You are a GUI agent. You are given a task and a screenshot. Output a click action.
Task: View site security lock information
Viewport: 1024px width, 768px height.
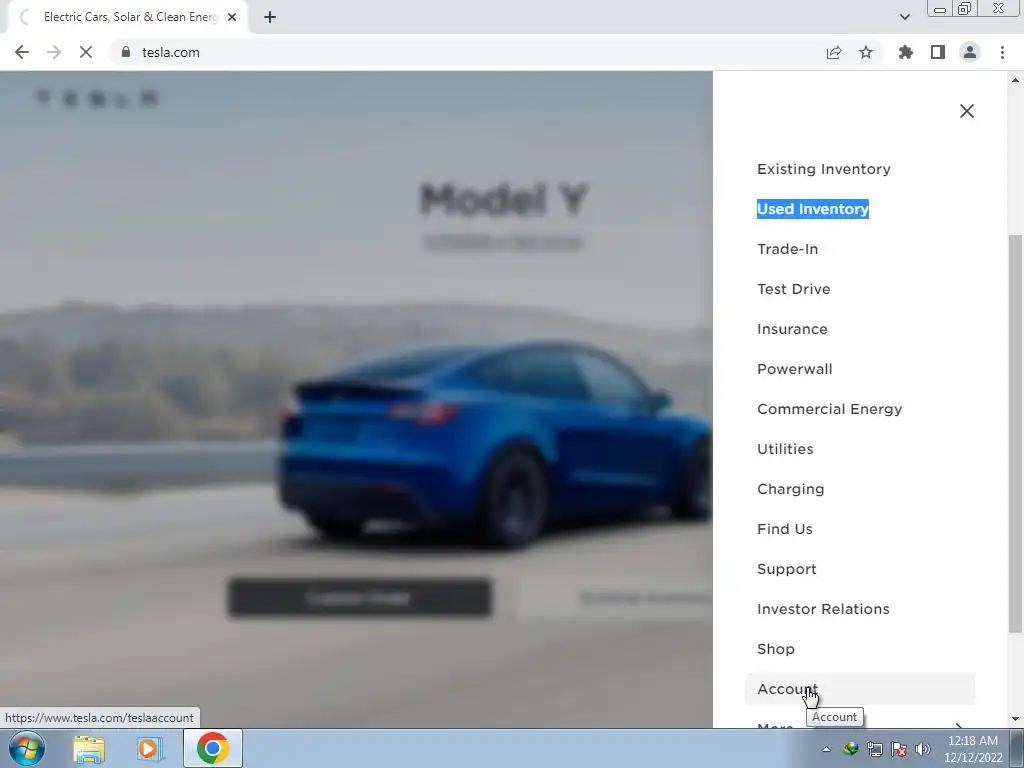click(x=126, y=52)
